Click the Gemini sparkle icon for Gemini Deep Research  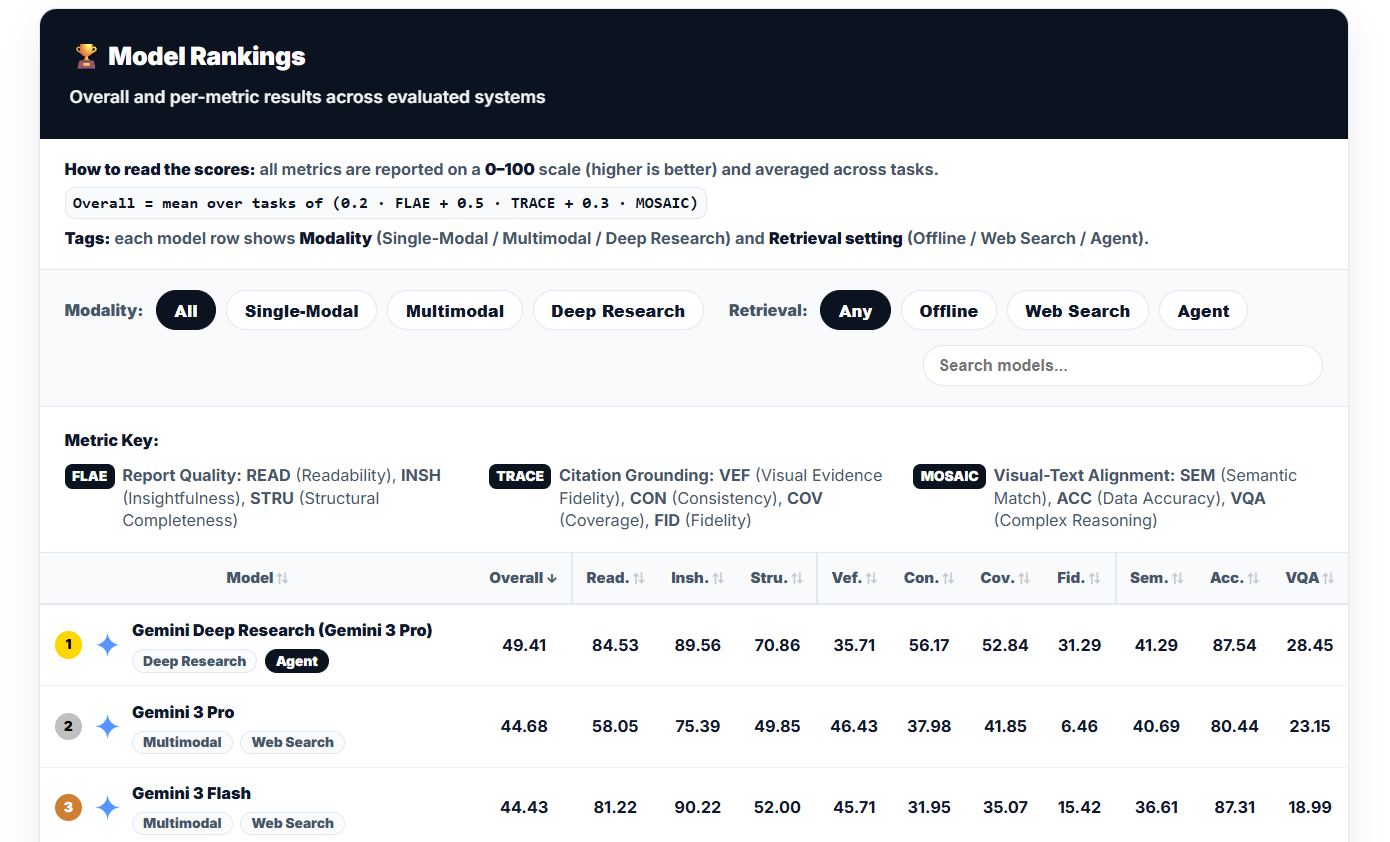[107, 645]
